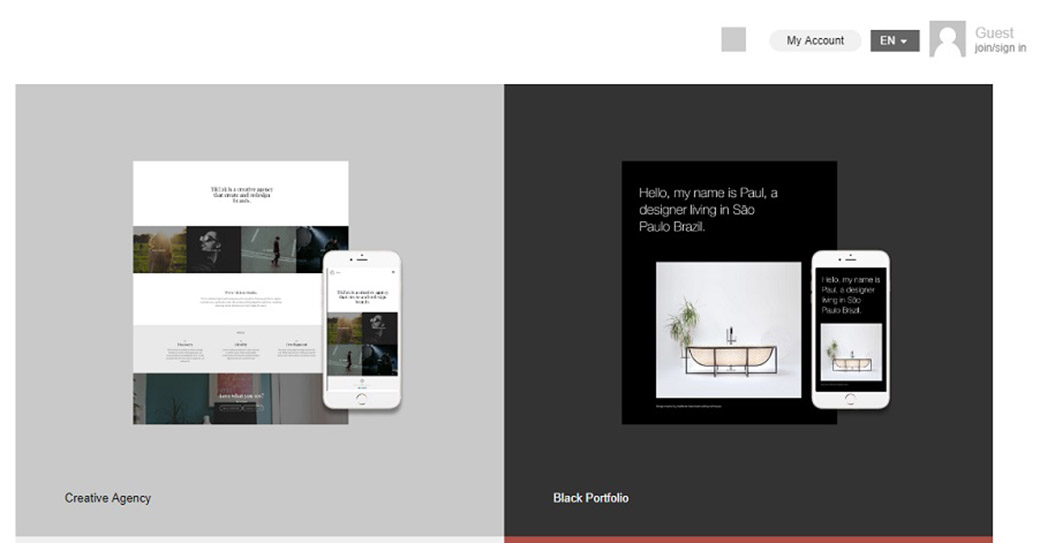Expand the EN language dropdown

click(894, 41)
